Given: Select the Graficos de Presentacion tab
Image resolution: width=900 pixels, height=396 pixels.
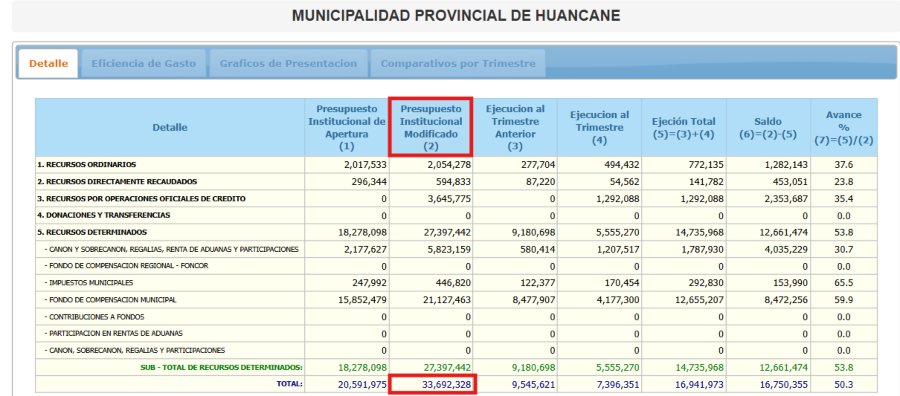Looking at the screenshot, I should 288,64.
